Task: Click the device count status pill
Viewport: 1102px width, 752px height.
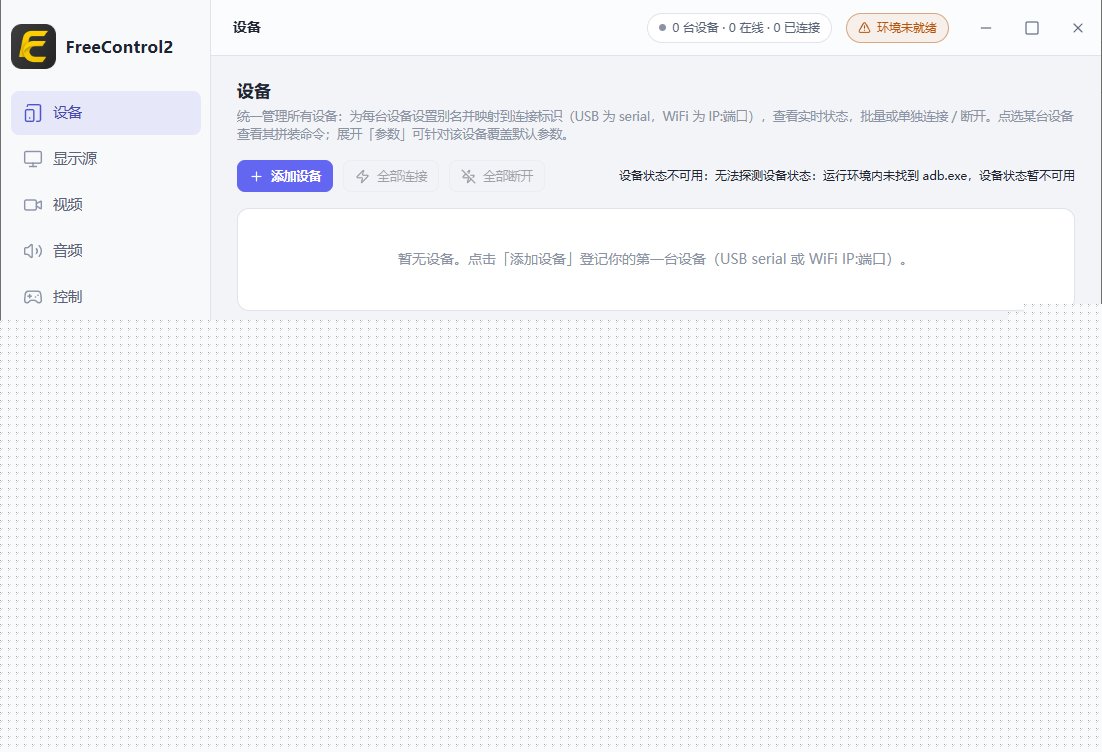Action: 739,28
